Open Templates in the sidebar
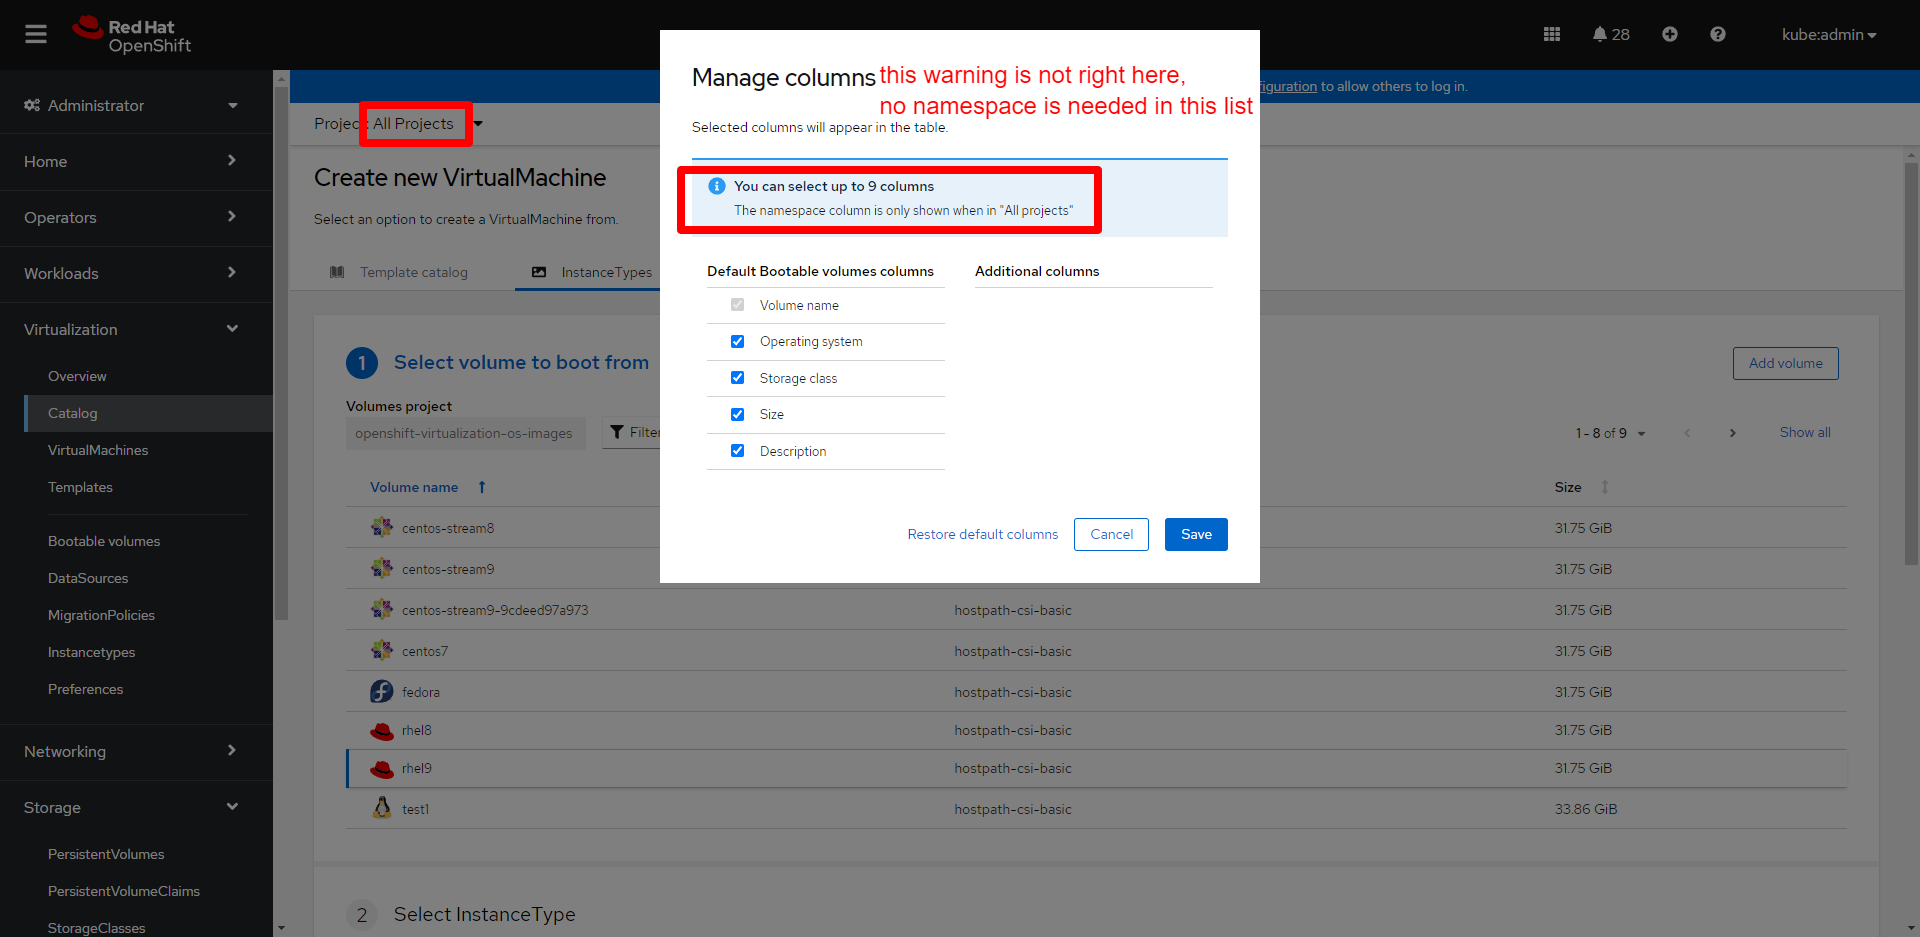 (80, 487)
